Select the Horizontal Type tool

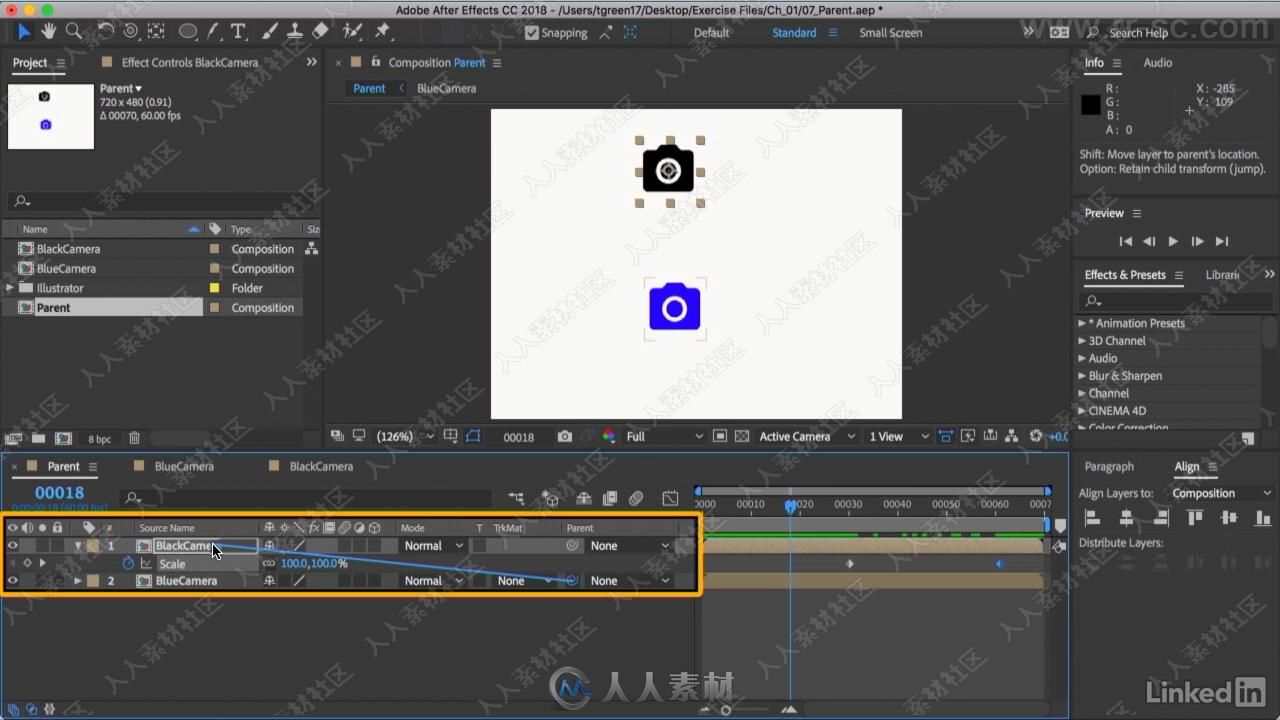pyautogui.click(x=238, y=32)
